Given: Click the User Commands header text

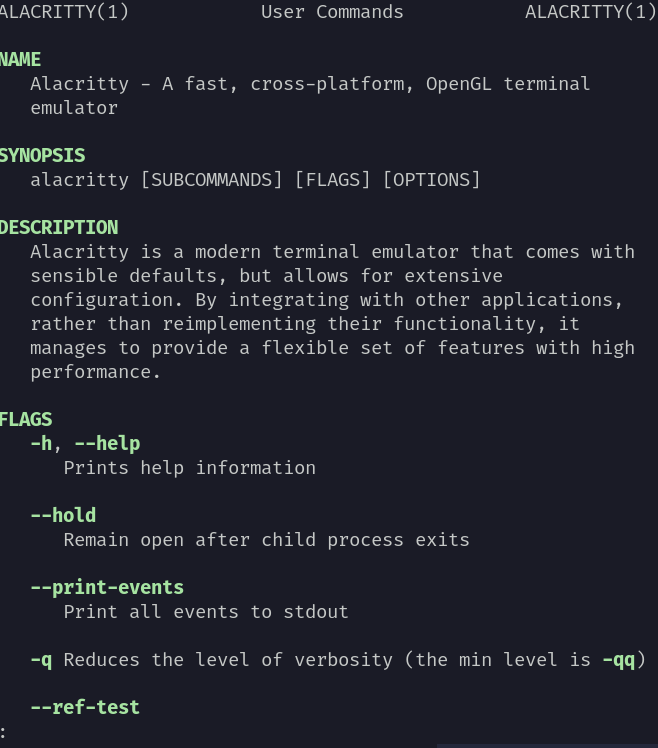Looking at the screenshot, I should click(x=332, y=12).
